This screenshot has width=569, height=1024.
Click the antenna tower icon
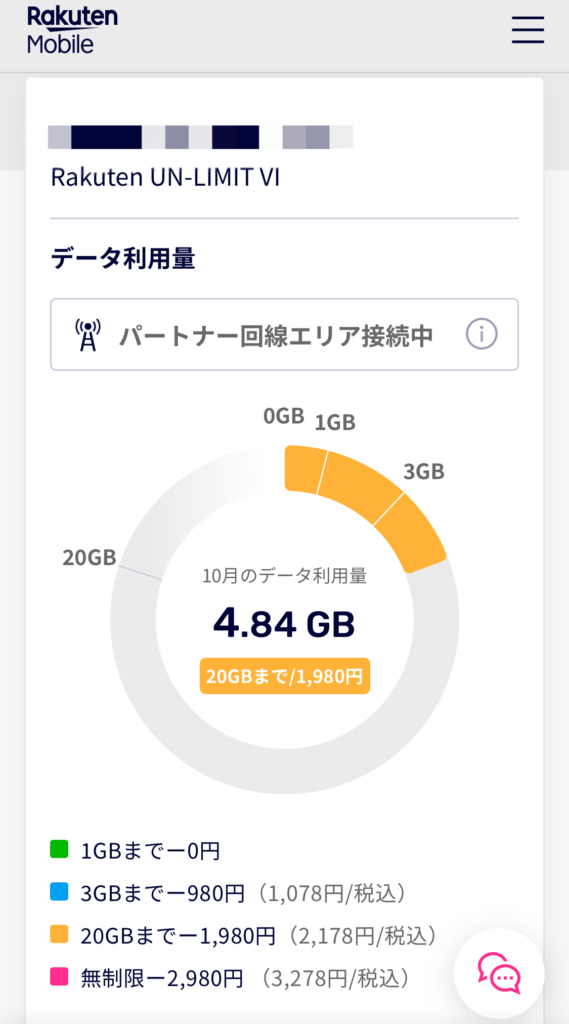[x=87, y=335]
